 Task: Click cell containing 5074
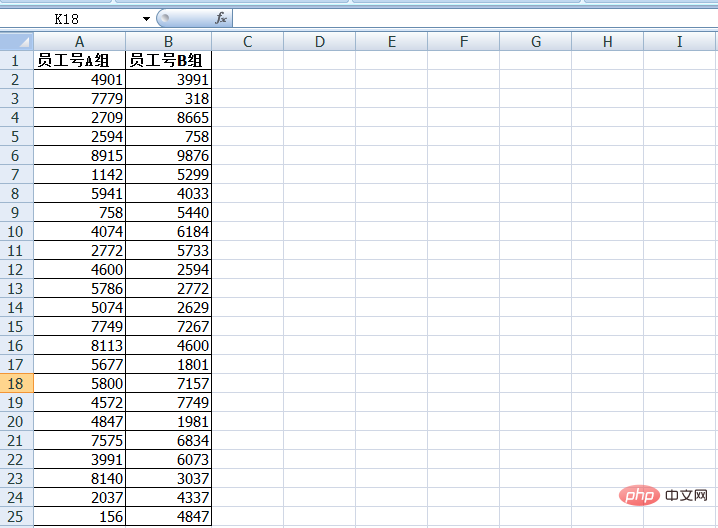[x=80, y=307]
